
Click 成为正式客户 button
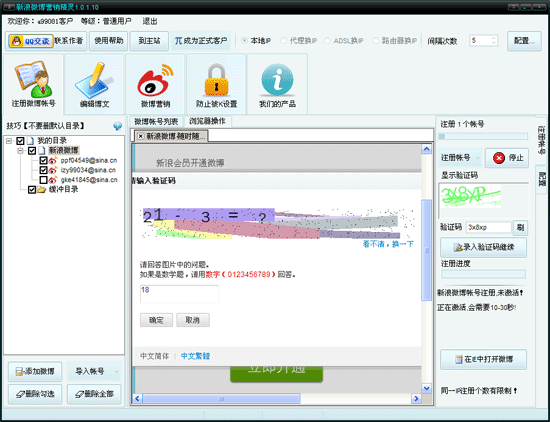[x=201, y=41]
